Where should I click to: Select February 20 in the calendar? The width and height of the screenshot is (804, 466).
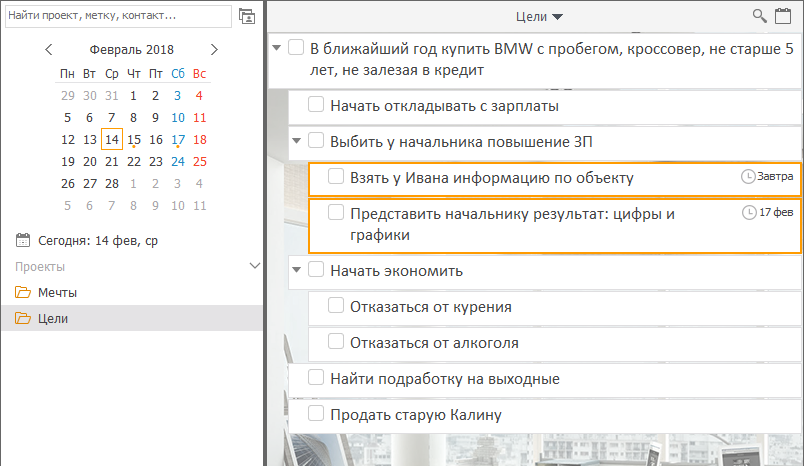[90, 161]
